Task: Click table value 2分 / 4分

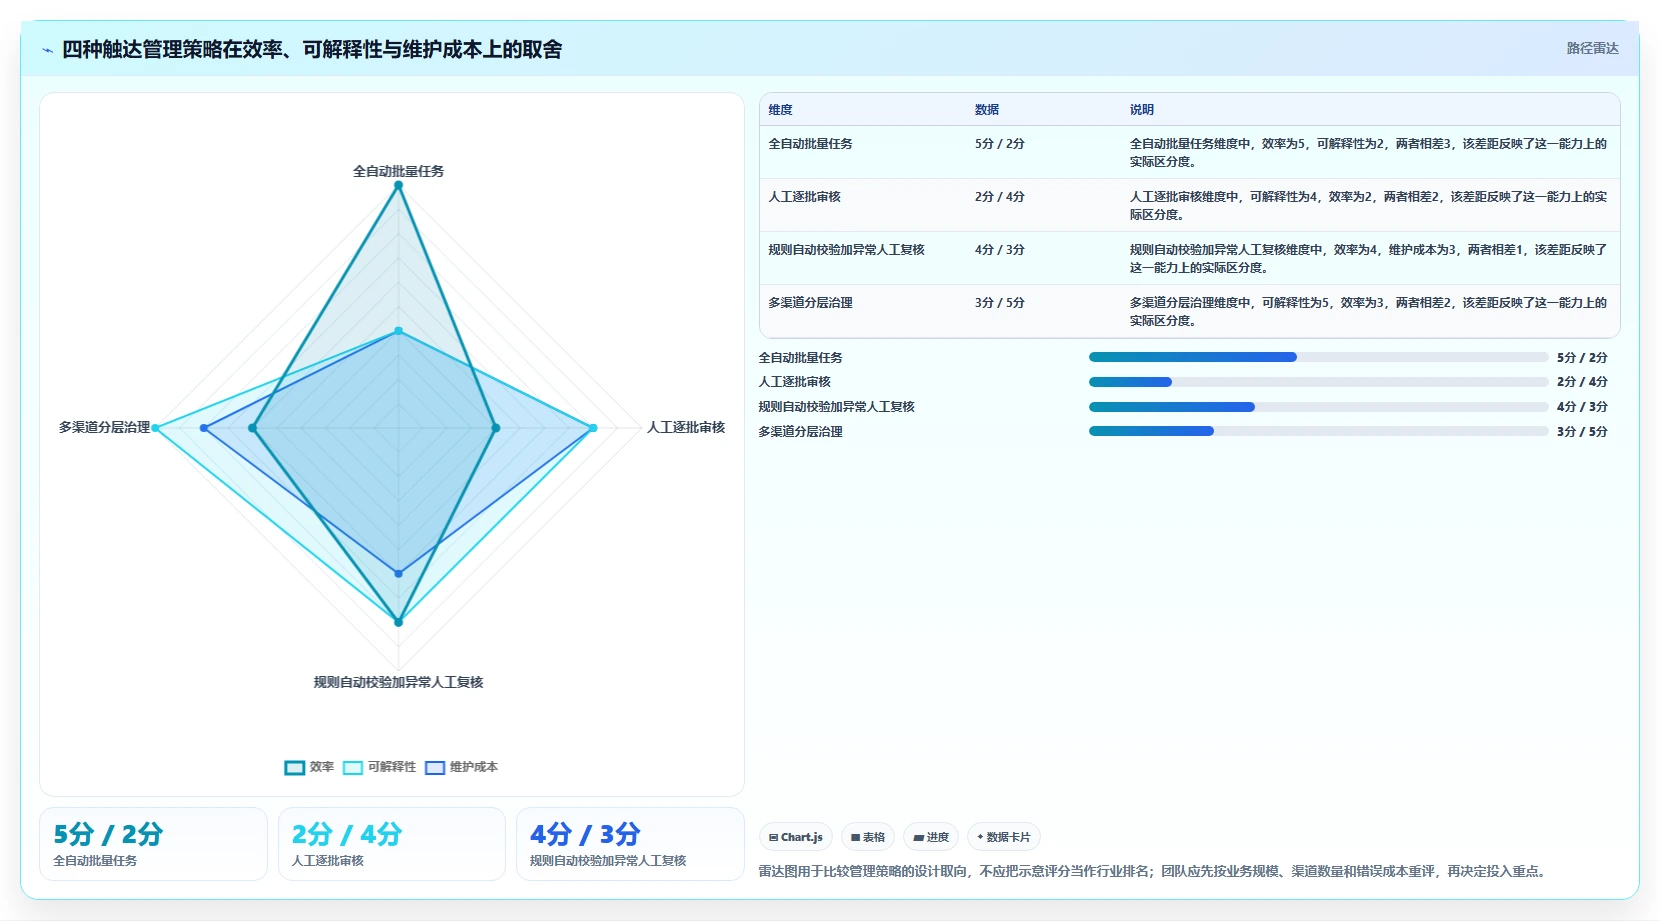Action: pyautogui.click(x=1000, y=197)
